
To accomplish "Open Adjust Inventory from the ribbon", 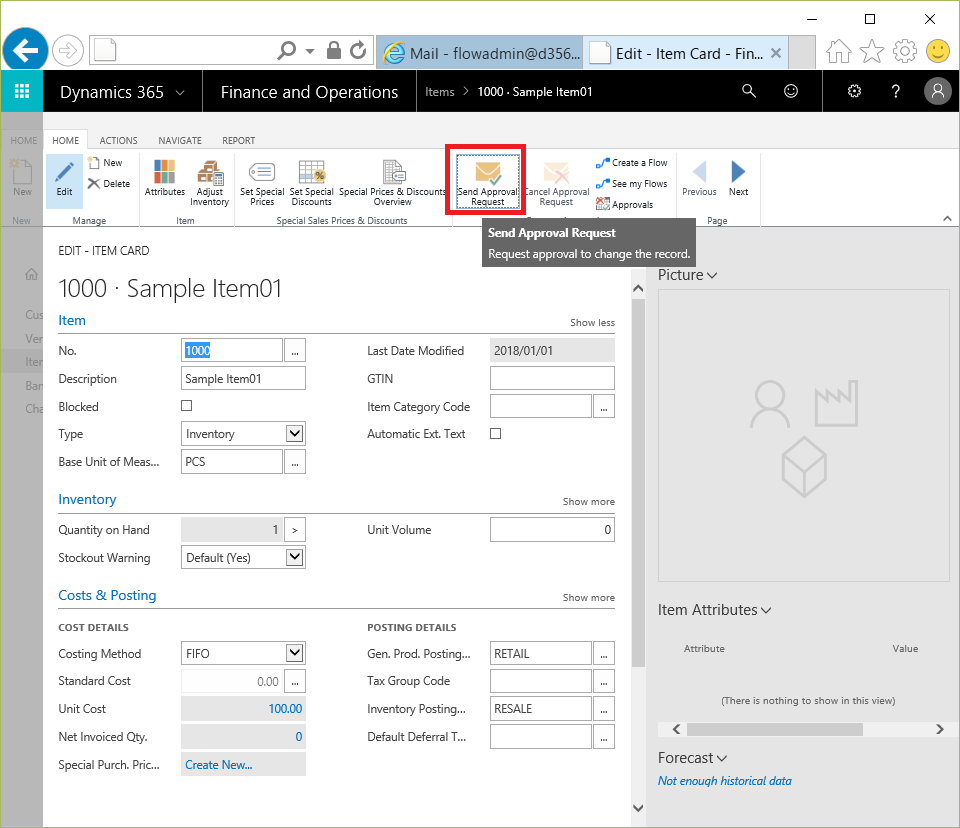I will click(209, 183).
